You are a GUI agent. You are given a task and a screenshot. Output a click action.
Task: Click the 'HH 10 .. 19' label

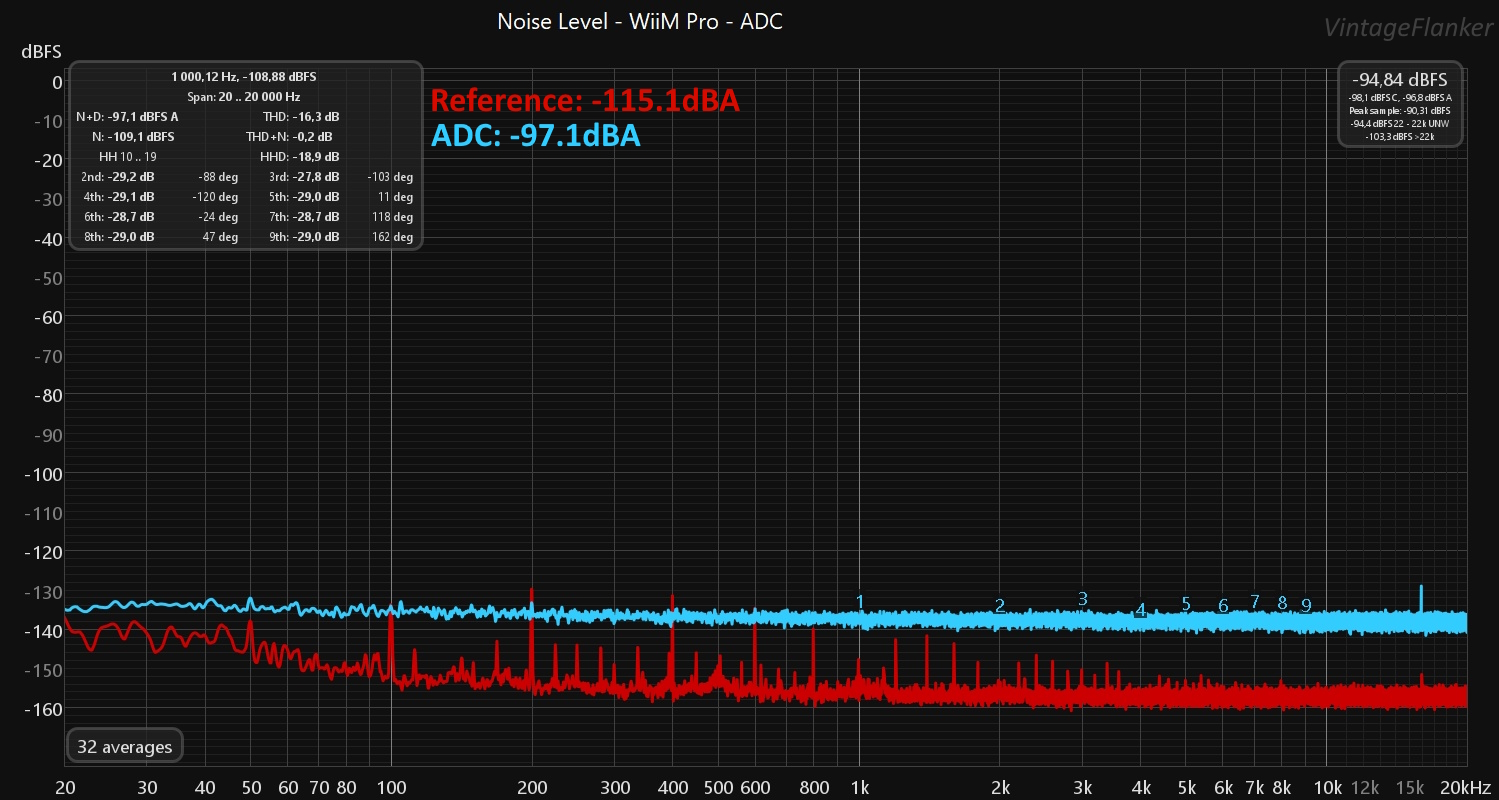point(128,157)
